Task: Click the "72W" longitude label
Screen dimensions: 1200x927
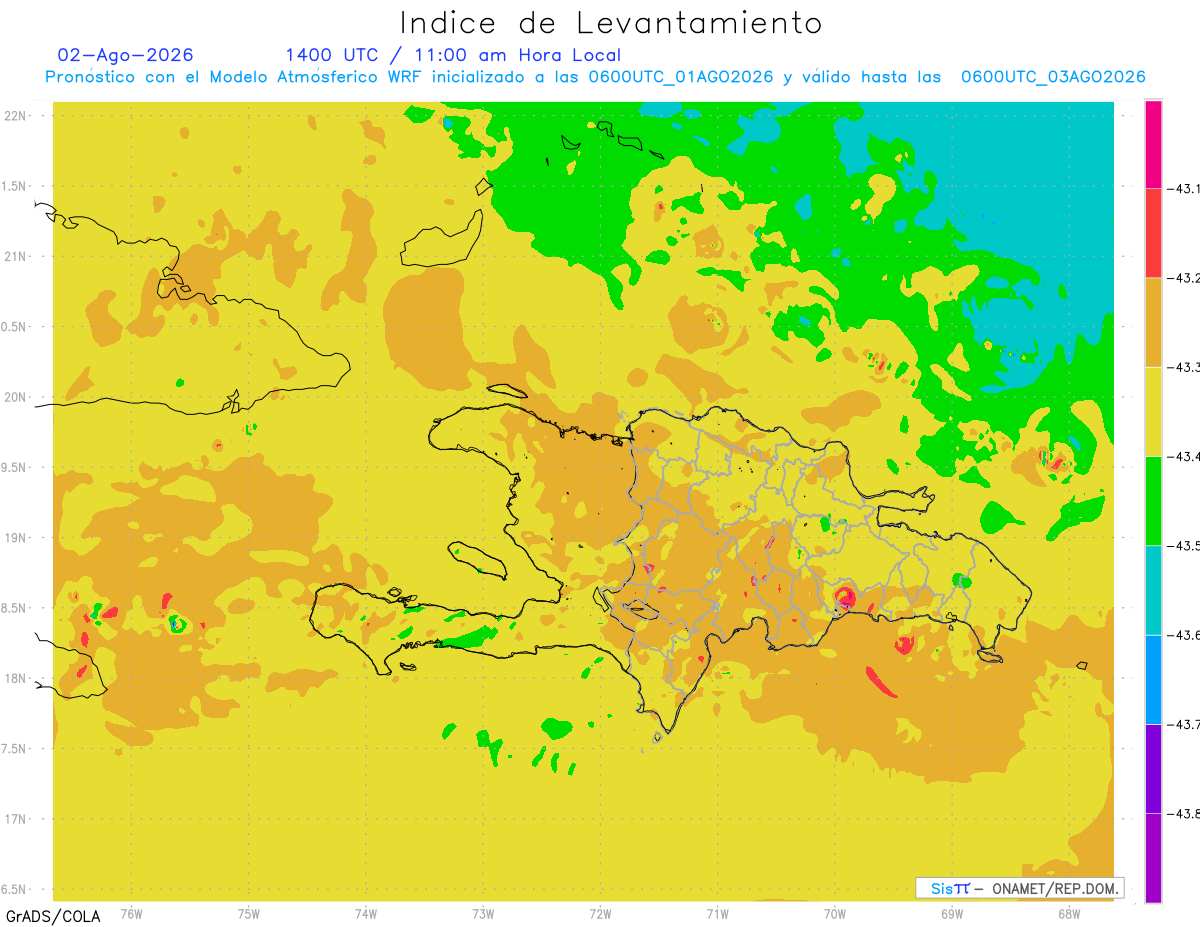Action: [600, 913]
